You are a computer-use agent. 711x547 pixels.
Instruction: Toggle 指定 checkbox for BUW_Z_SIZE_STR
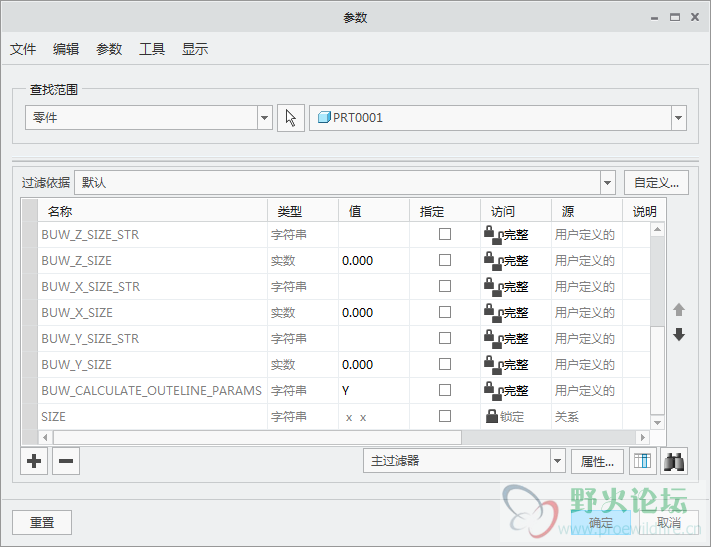click(x=445, y=234)
